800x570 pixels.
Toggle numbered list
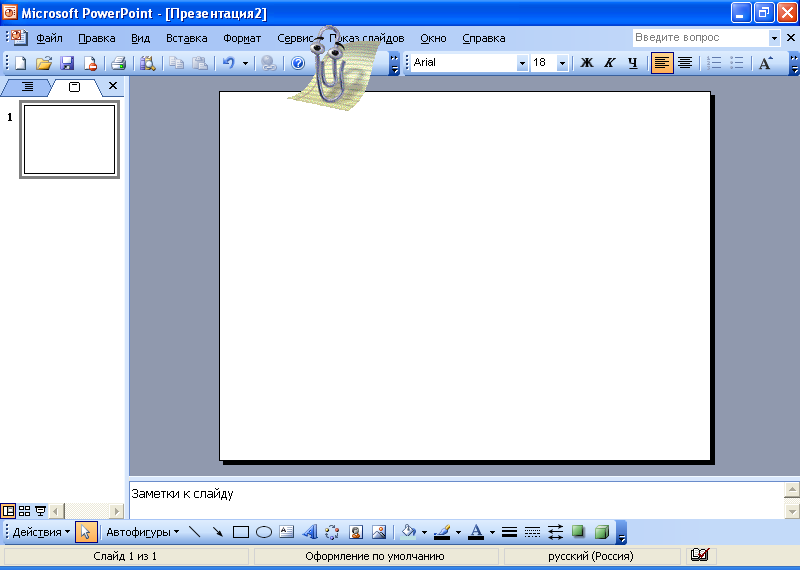point(714,63)
